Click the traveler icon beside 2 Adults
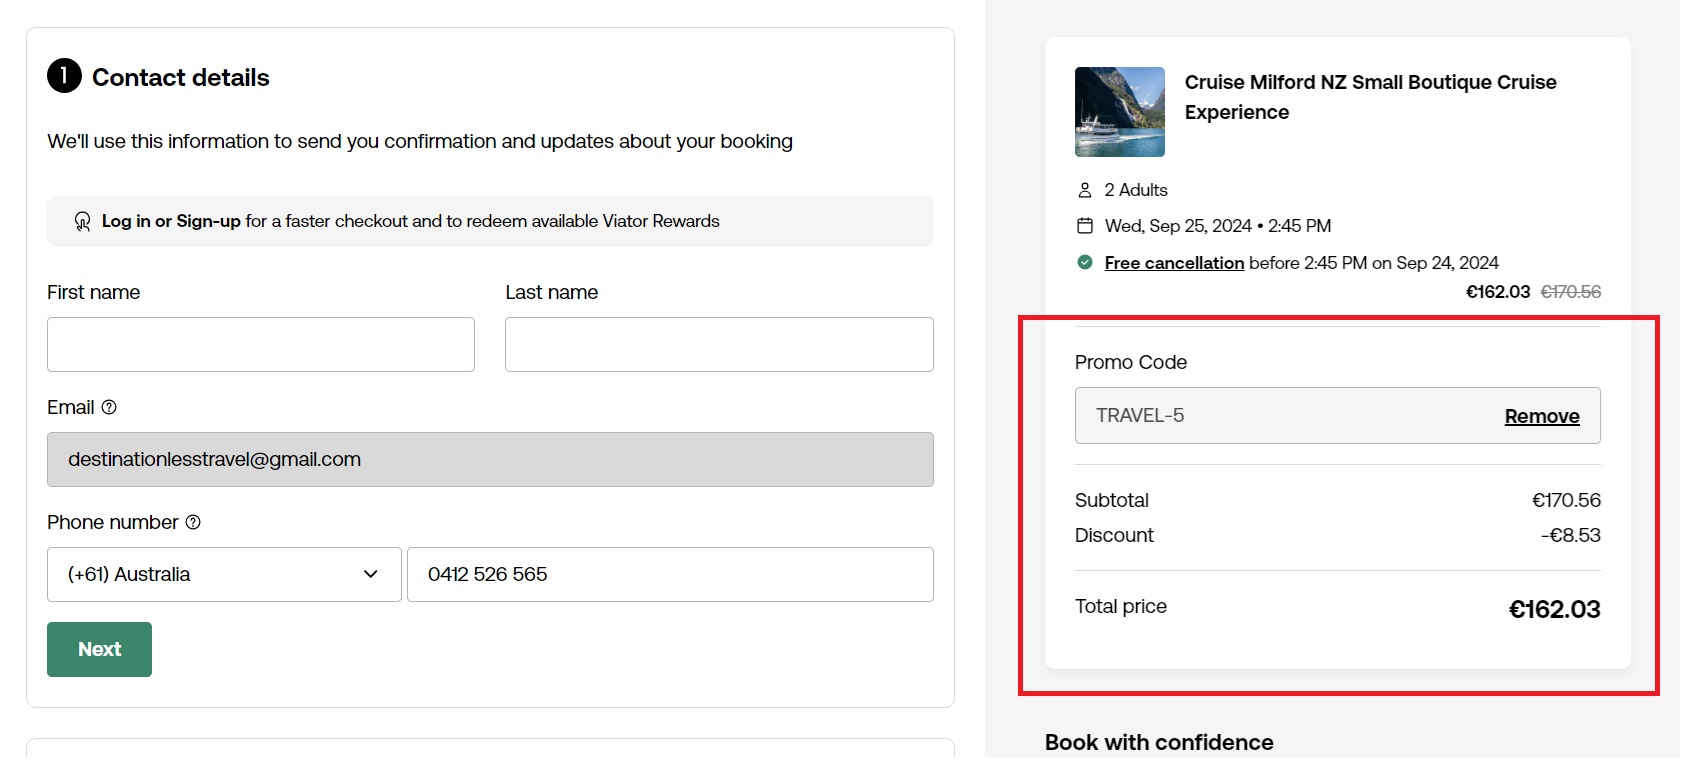Viewport: 1682px width, 762px height. (x=1086, y=189)
